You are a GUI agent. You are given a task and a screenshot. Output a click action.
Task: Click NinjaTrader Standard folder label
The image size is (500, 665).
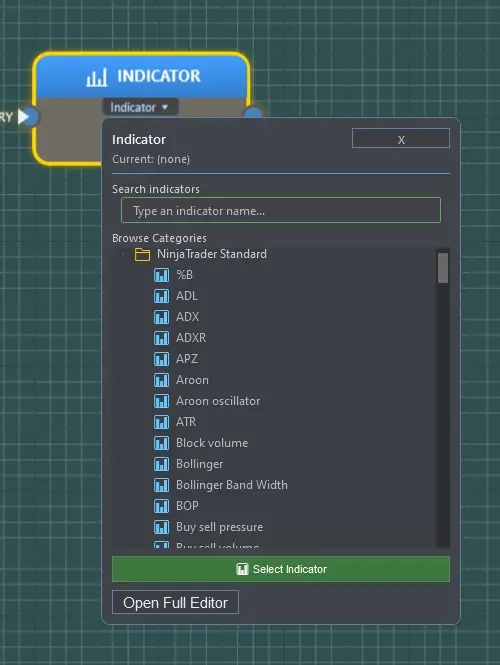(212, 254)
